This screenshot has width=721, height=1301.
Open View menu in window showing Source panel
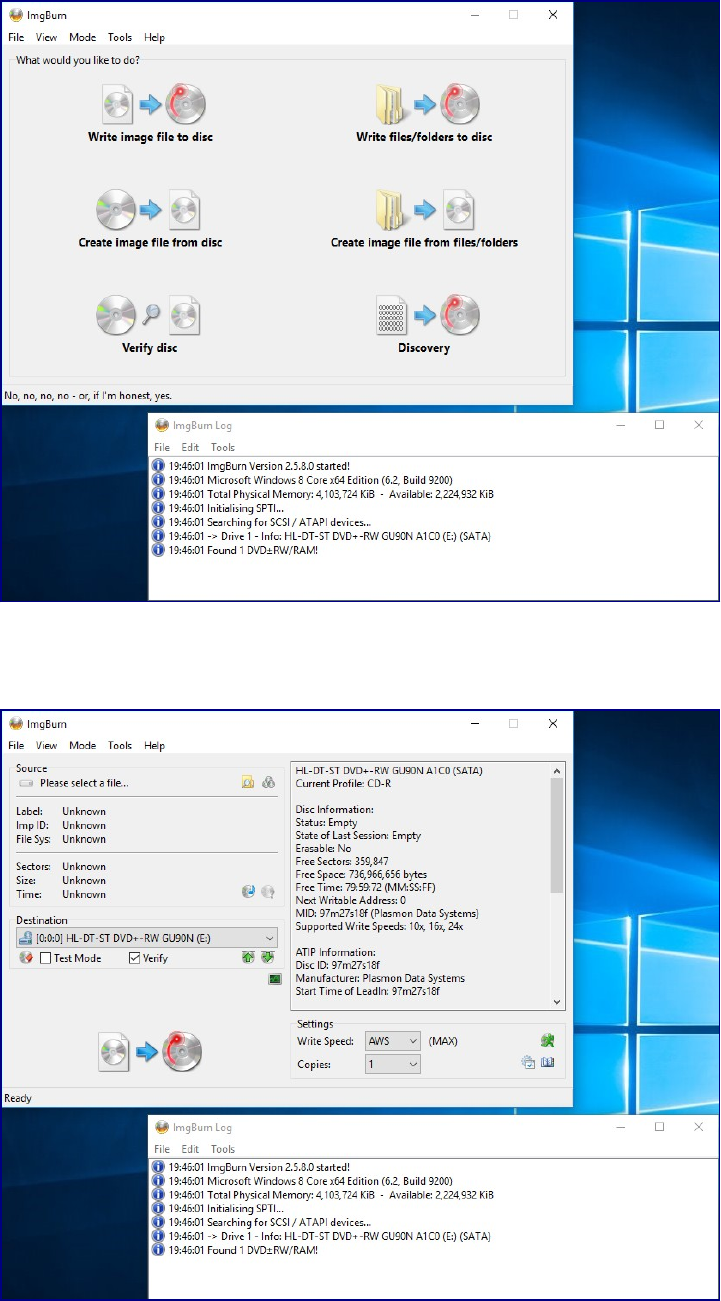(x=46, y=745)
